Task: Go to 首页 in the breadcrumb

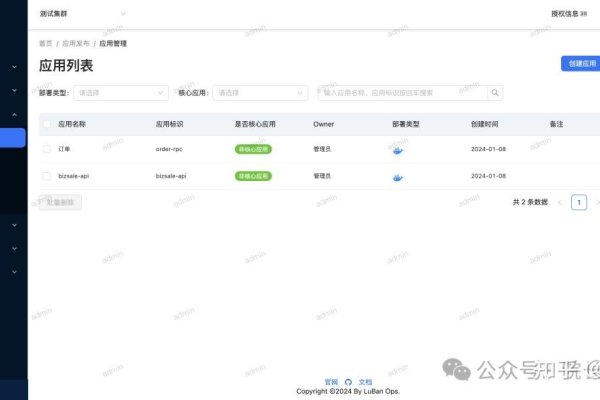Action: 46,44
